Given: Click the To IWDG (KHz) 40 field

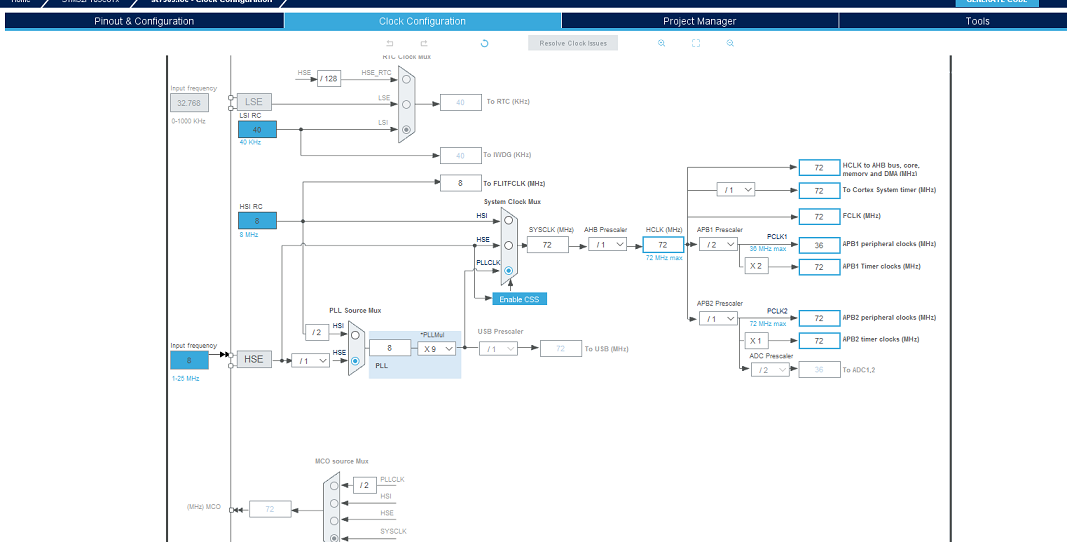Looking at the screenshot, I should click(x=461, y=155).
